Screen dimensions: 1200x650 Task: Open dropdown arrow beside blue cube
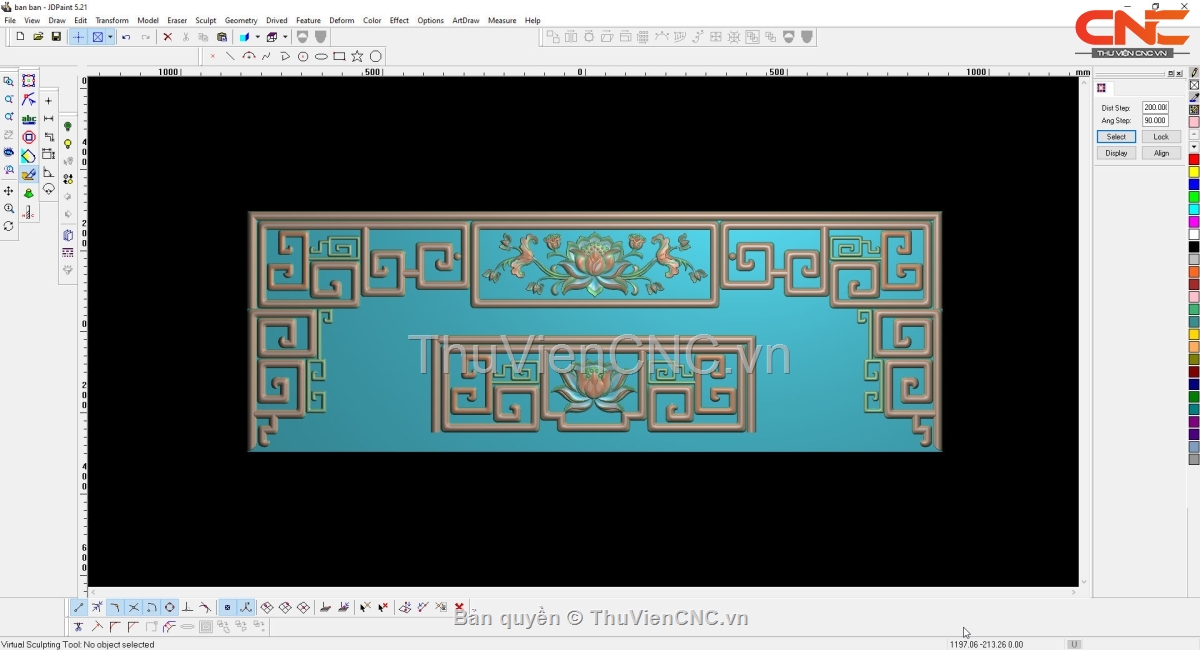point(257,37)
